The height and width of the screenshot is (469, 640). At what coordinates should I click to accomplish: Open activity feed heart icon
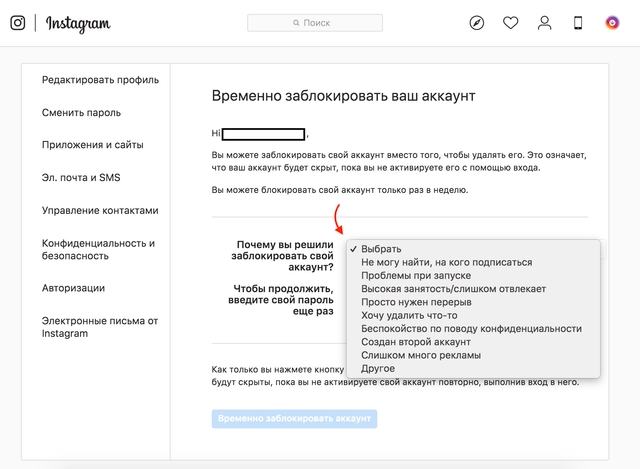click(x=511, y=23)
